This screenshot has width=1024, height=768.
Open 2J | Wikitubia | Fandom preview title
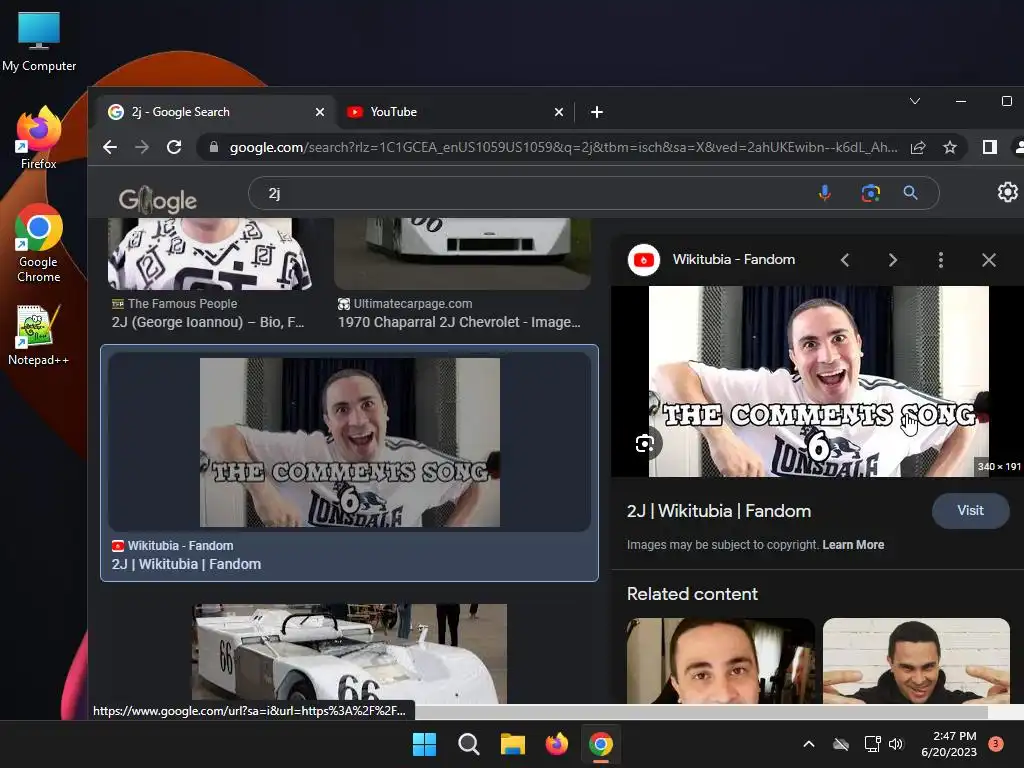(719, 511)
